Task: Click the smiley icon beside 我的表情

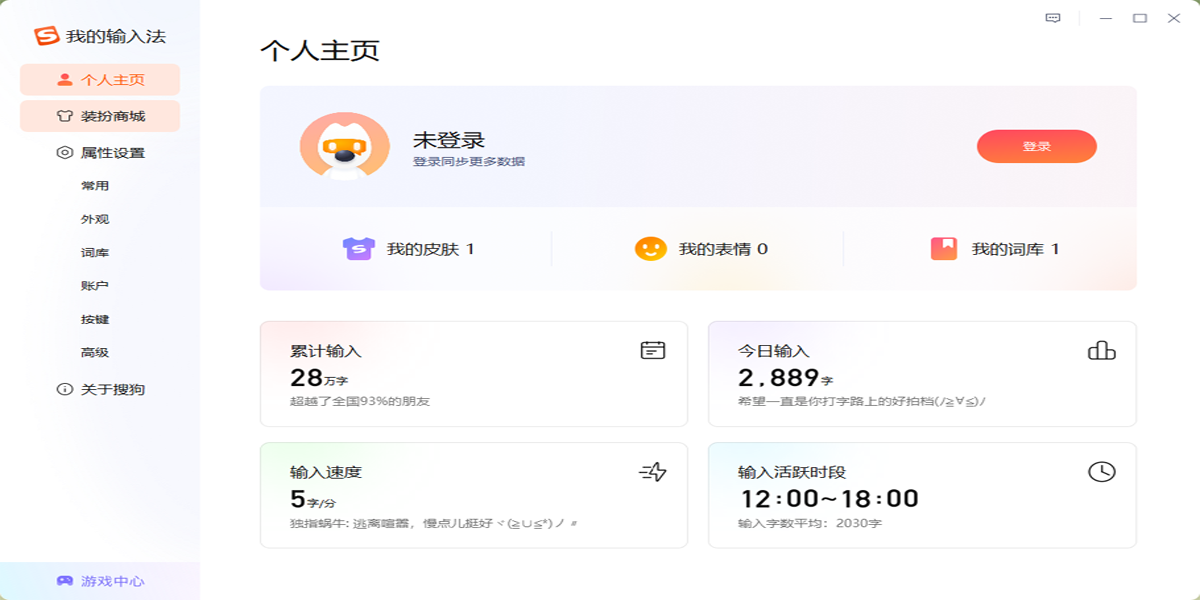Action: point(650,250)
